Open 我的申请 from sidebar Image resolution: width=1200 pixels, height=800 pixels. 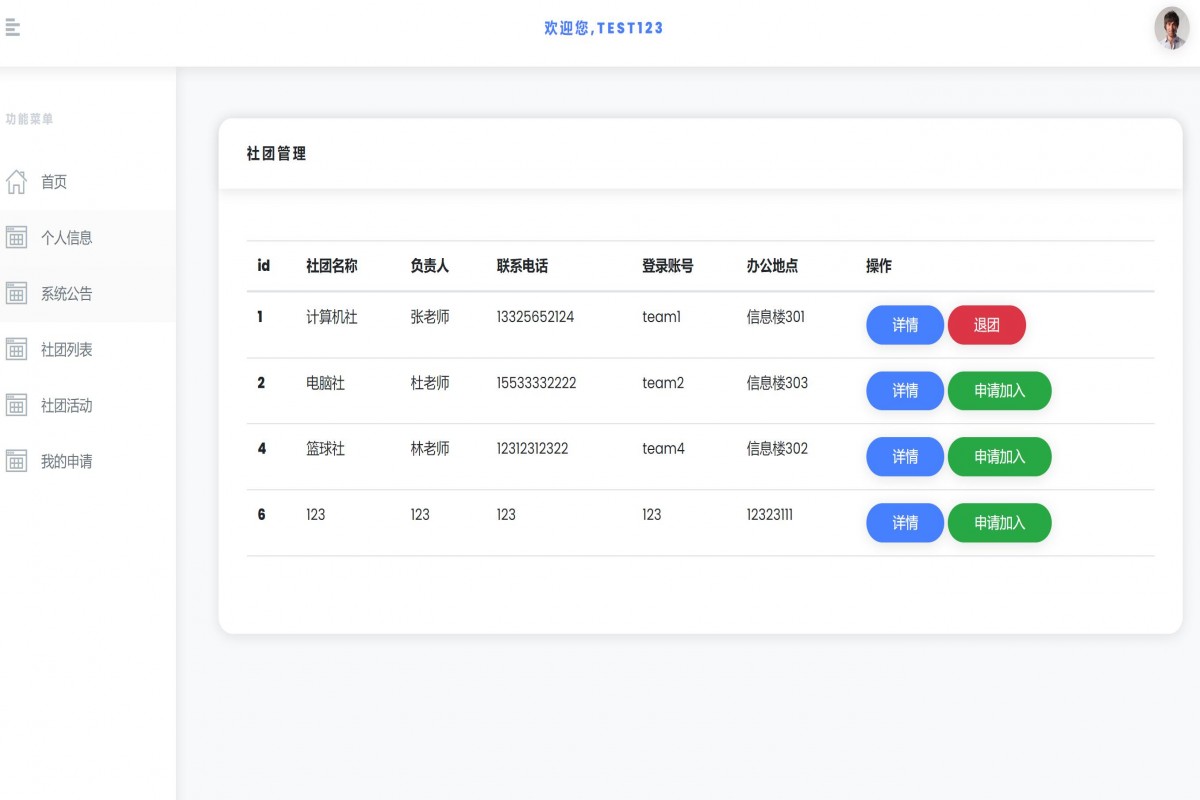[66, 460]
